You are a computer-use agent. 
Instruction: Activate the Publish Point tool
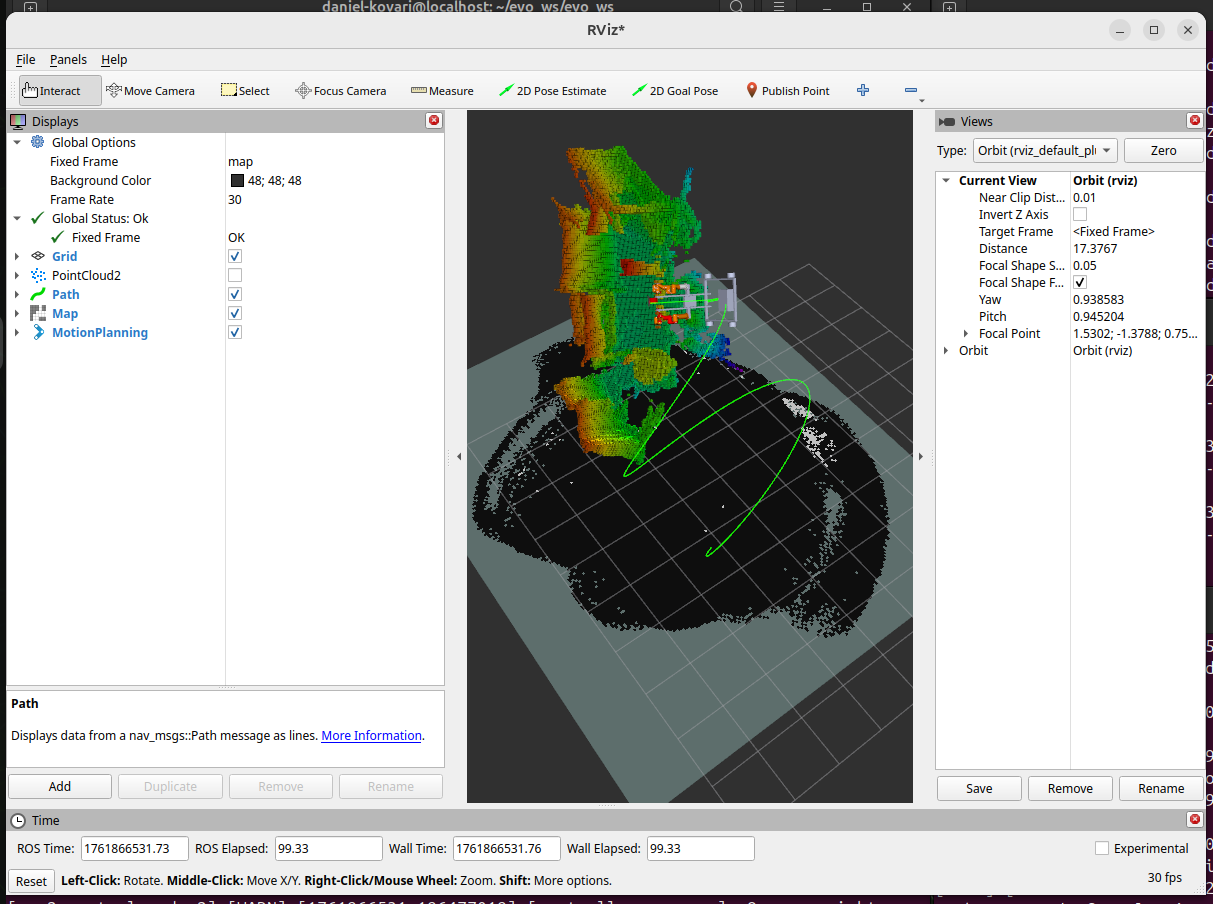pyautogui.click(x=787, y=91)
